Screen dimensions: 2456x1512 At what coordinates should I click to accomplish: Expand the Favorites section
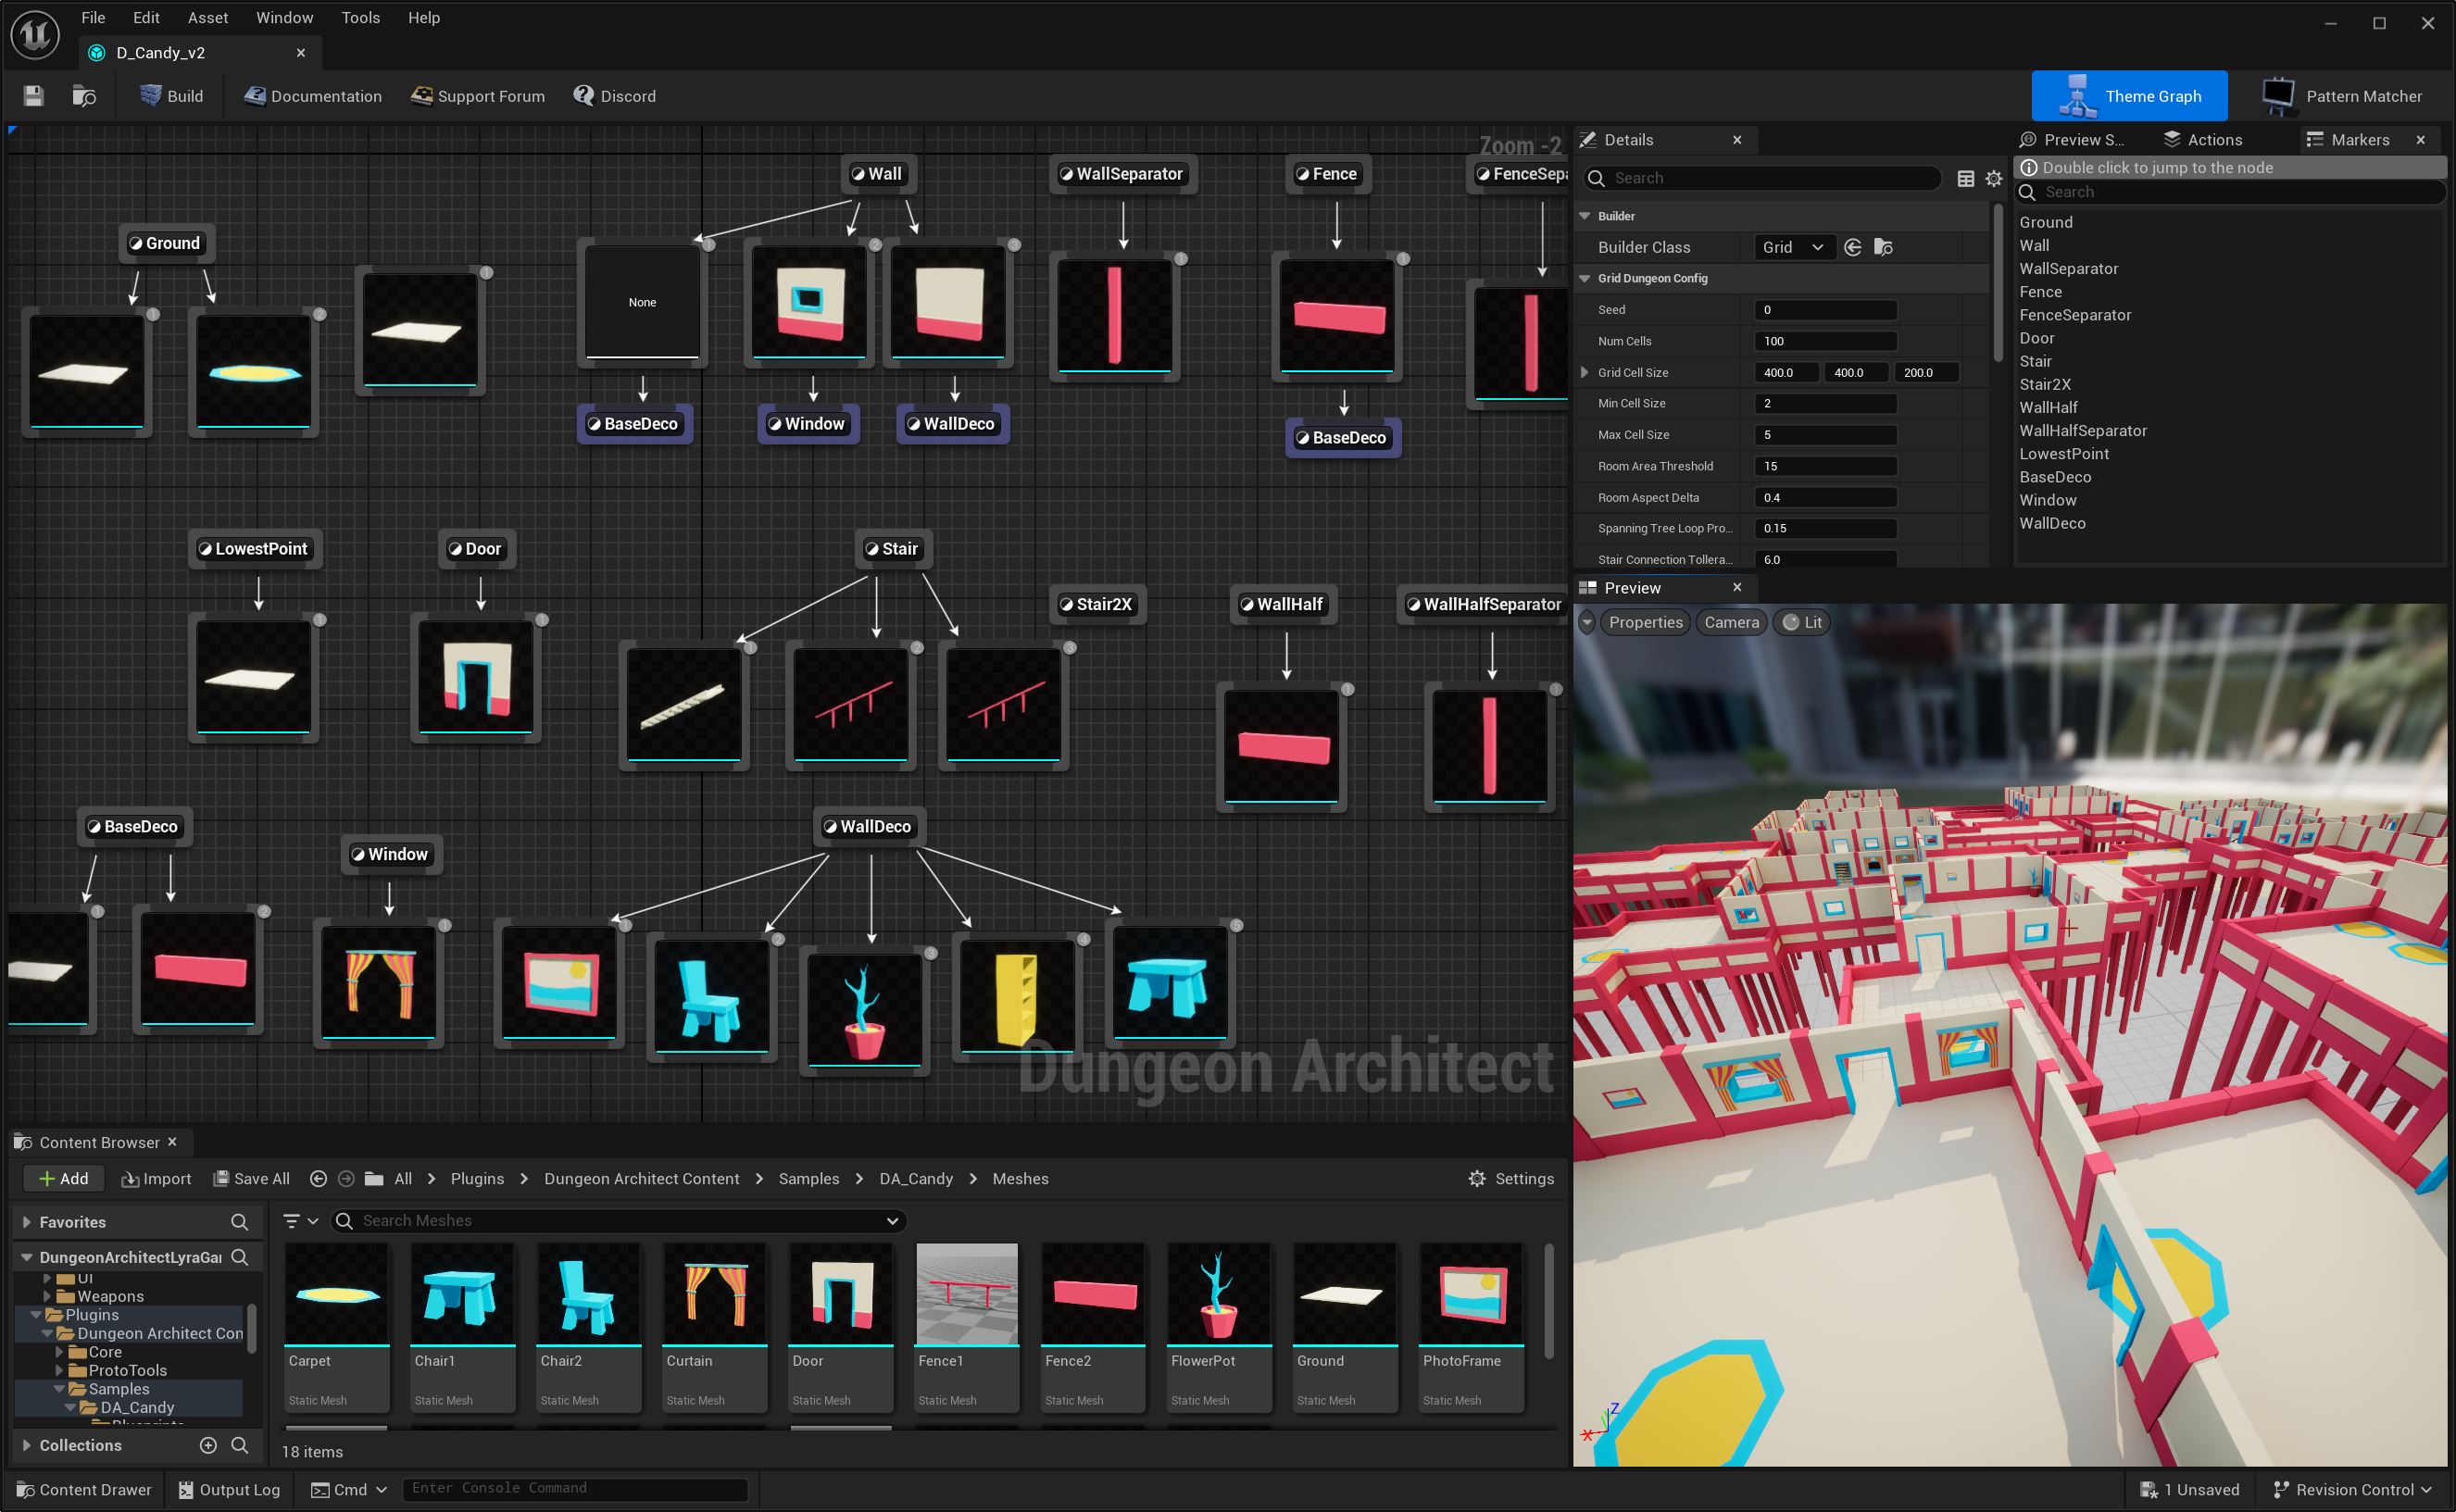pos(27,1222)
